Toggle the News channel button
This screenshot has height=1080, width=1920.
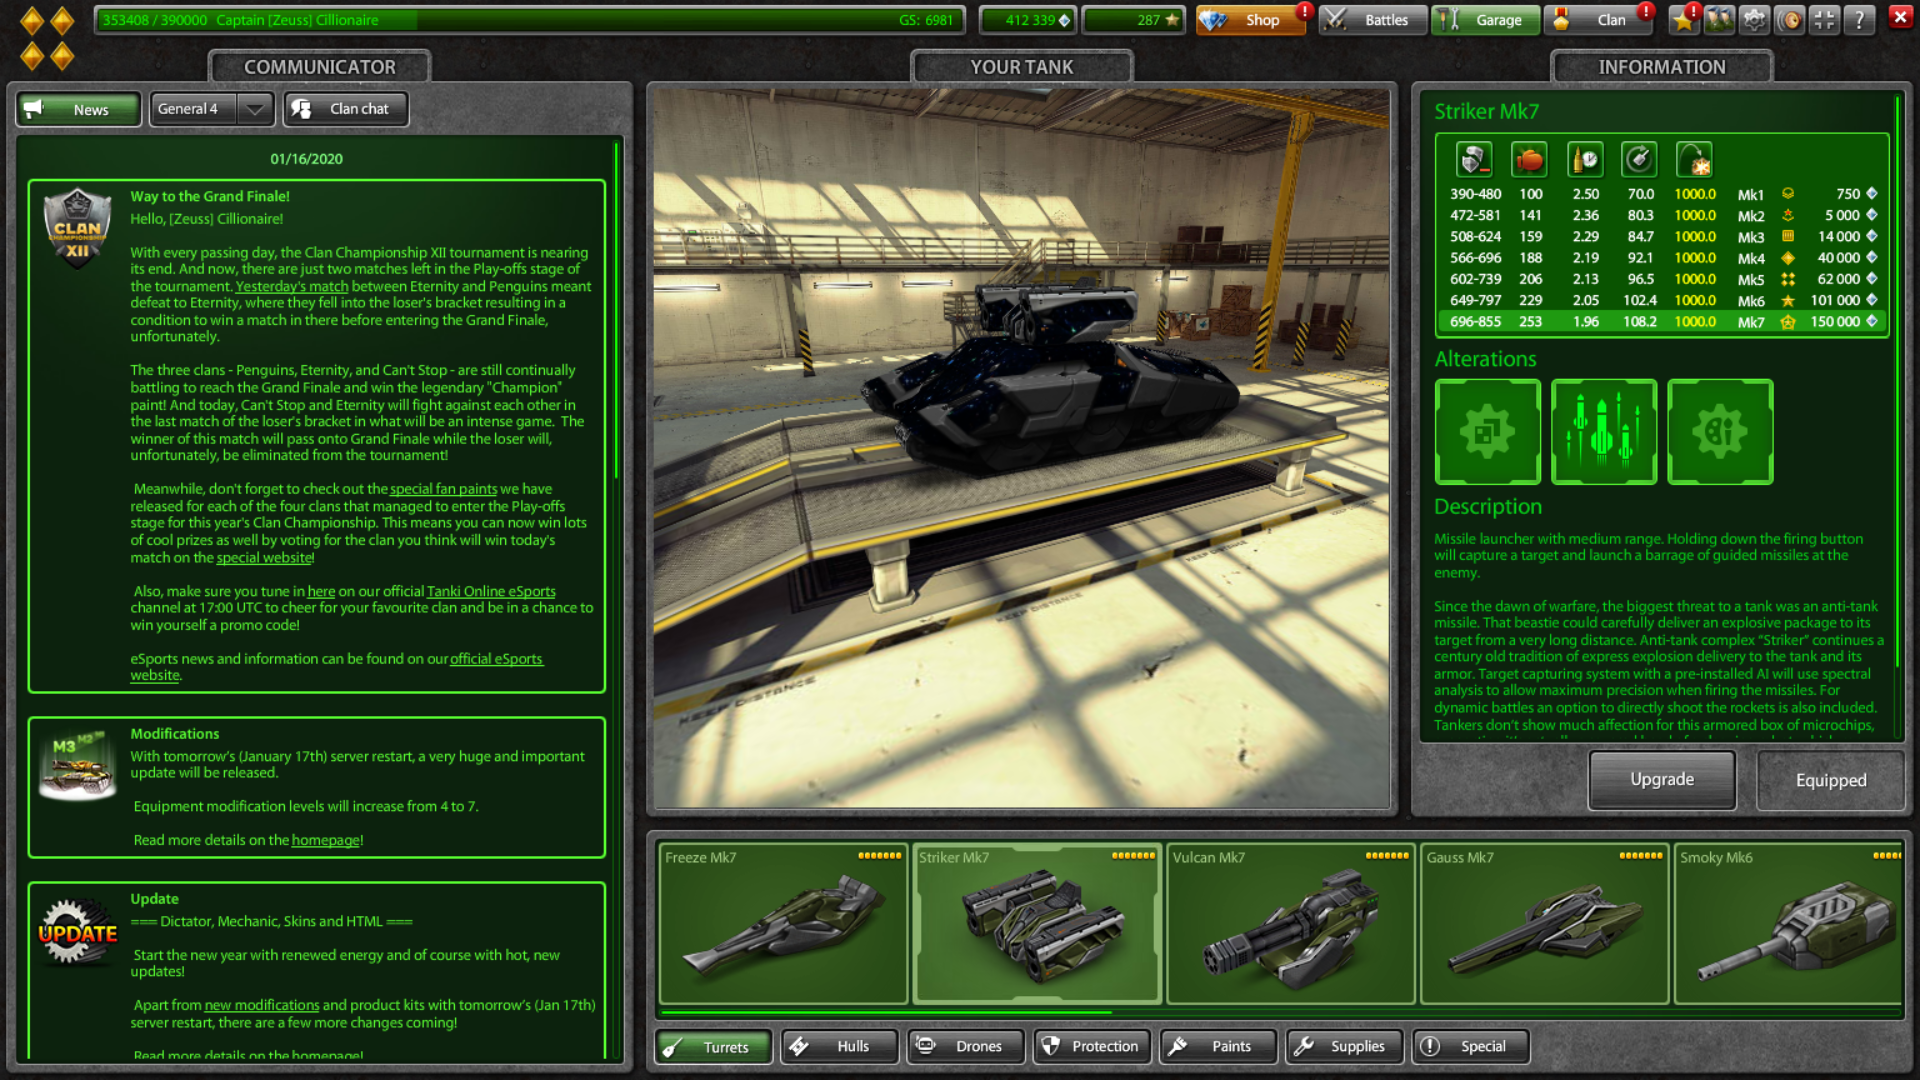click(78, 109)
